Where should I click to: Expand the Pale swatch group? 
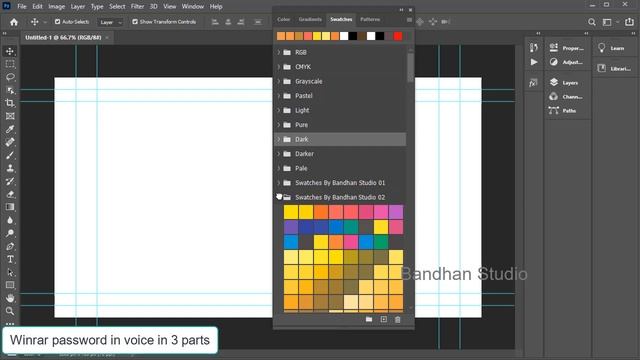point(279,168)
